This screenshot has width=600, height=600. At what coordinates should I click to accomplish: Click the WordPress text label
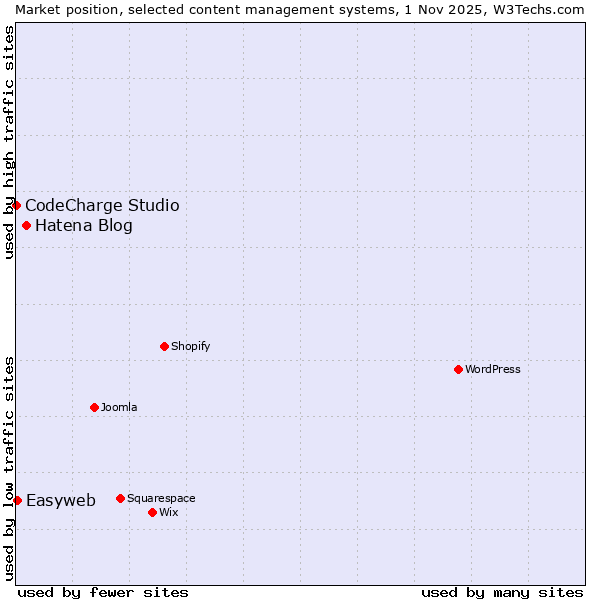click(x=493, y=370)
